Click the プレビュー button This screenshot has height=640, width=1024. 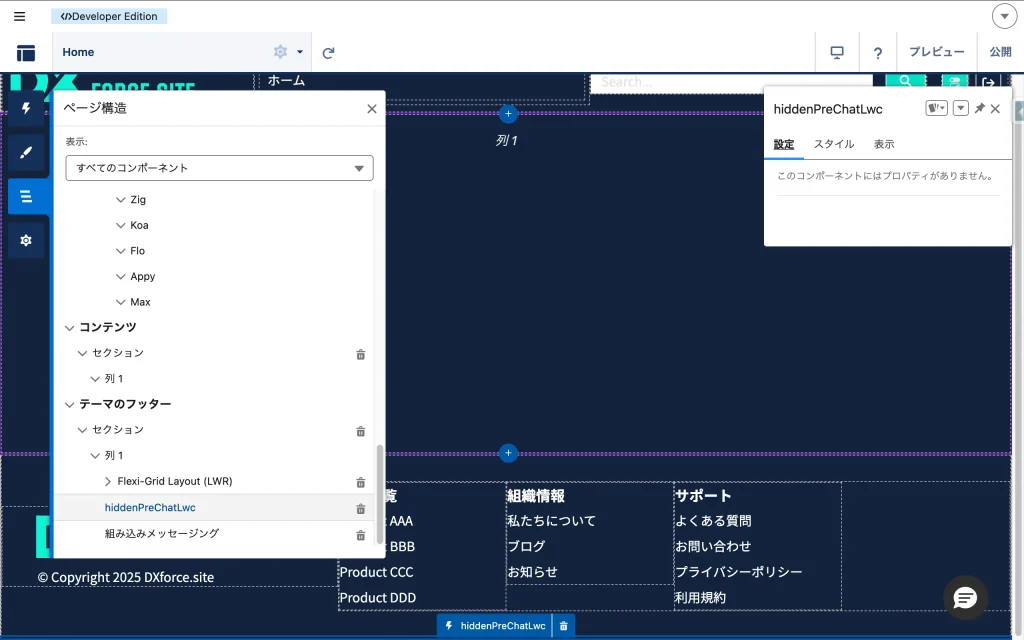coord(936,53)
